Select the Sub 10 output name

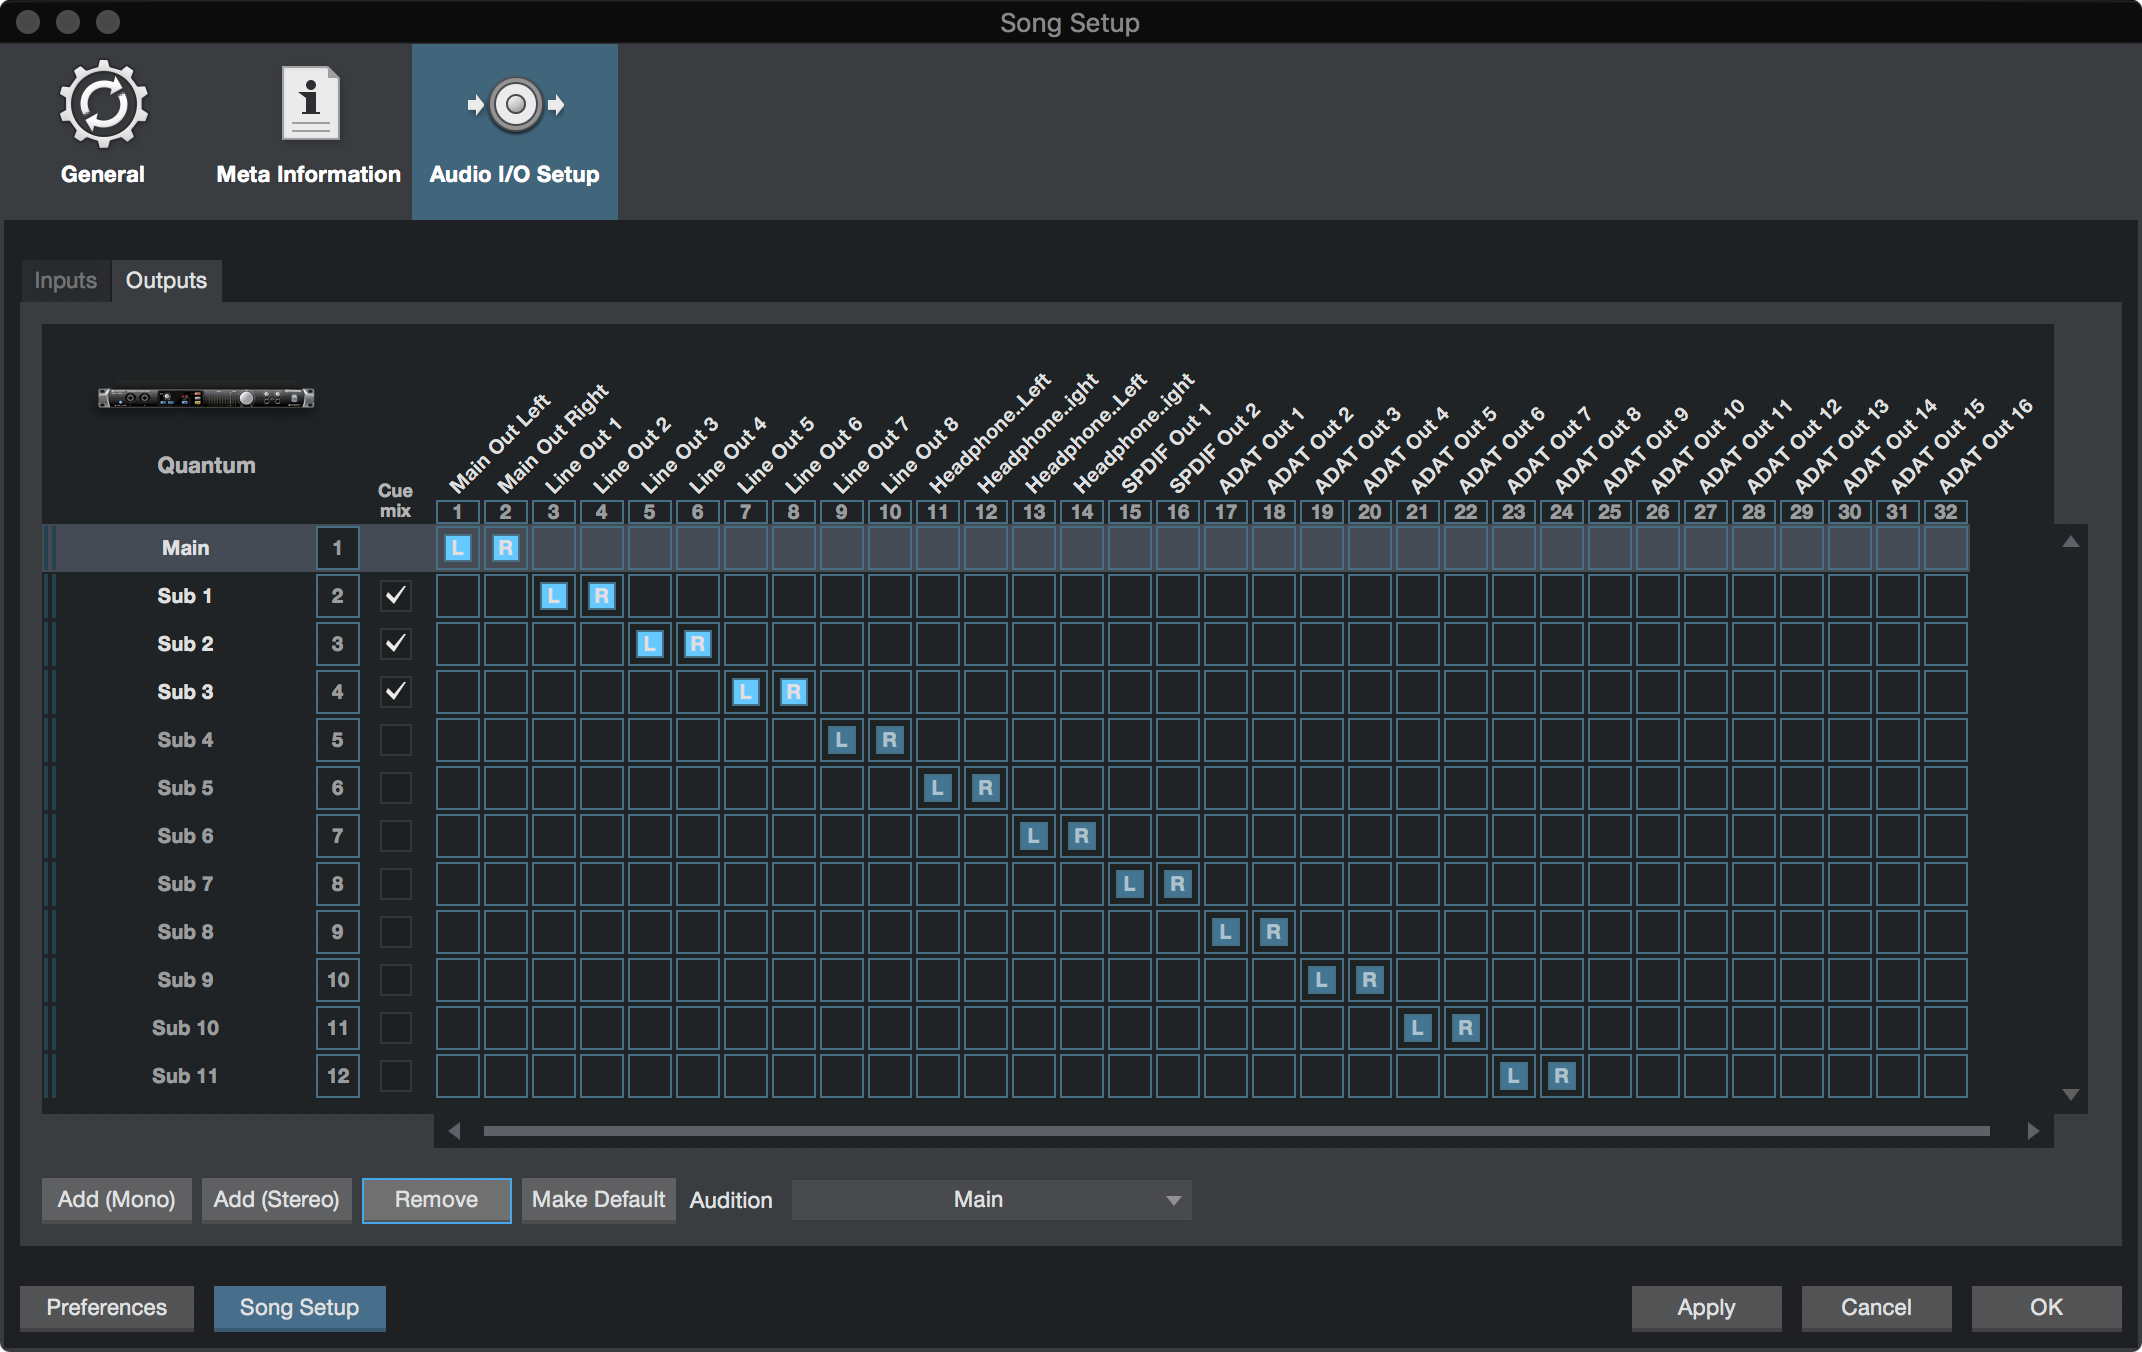[186, 1028]
